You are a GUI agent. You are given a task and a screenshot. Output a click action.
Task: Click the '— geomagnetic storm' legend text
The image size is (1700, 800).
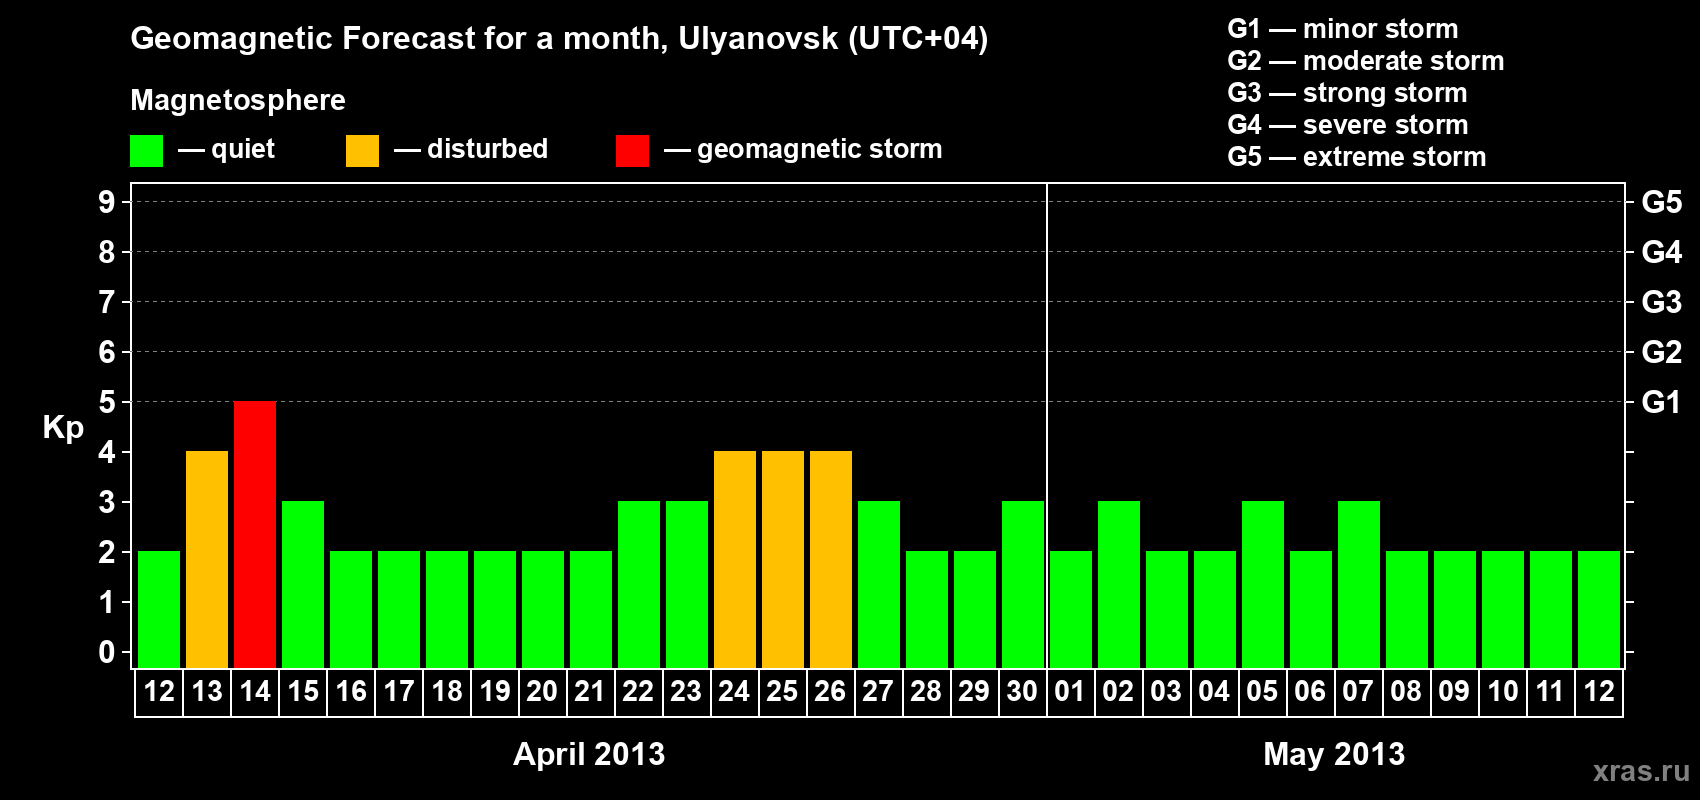pos(803,150)
